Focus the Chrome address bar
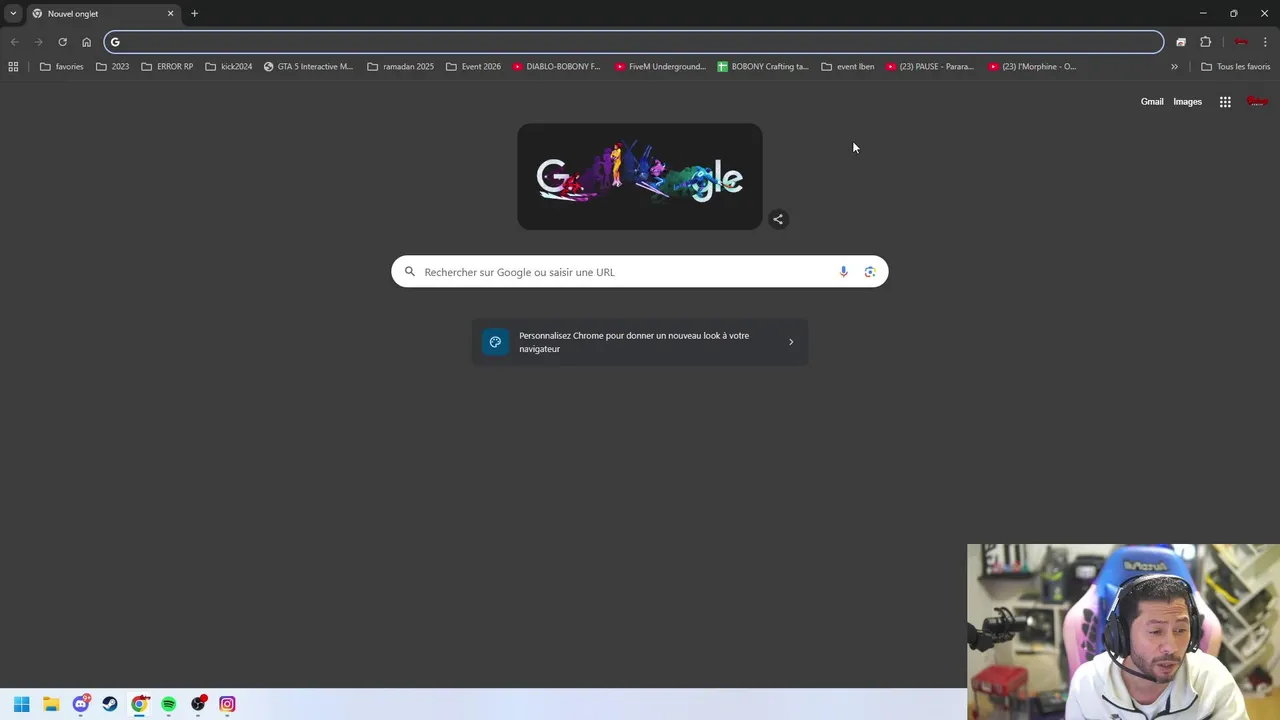Viewport: 1280px width, 720px height. point(634,42)
